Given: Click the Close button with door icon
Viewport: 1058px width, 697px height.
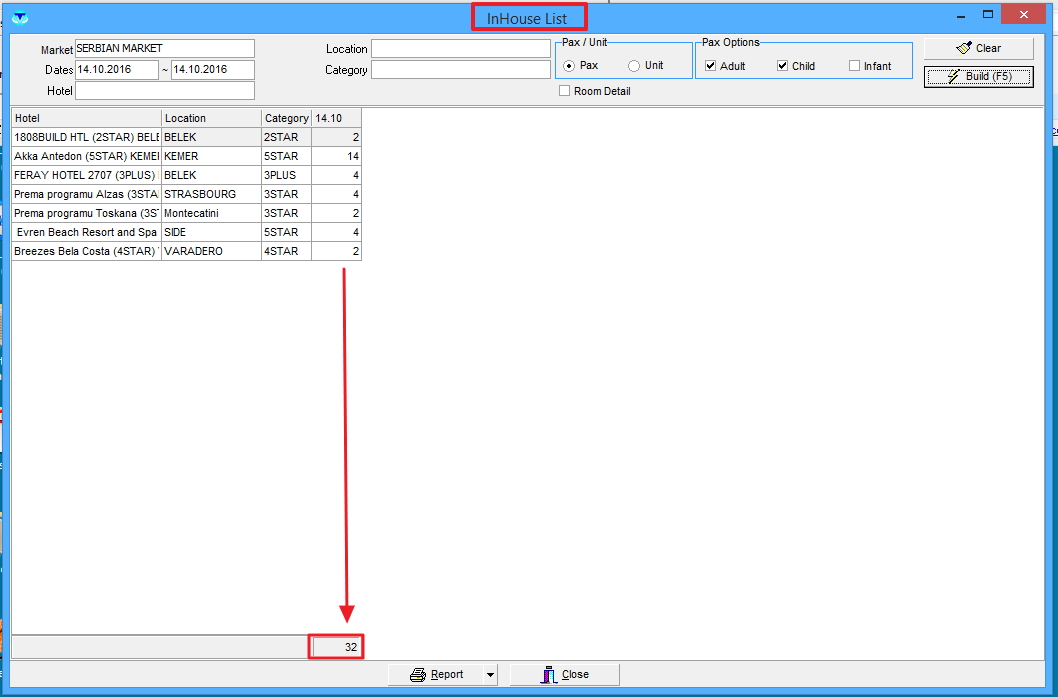Looking at the screenshot, I should tap(564, 675).
